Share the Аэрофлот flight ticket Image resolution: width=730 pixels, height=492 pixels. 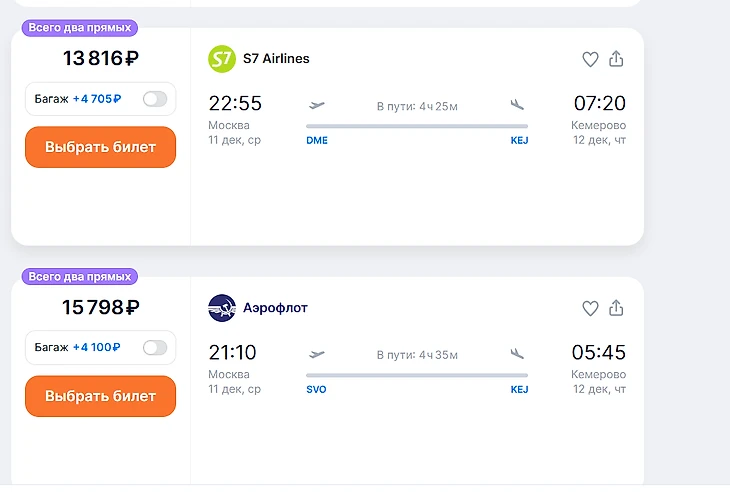point(616,308)
